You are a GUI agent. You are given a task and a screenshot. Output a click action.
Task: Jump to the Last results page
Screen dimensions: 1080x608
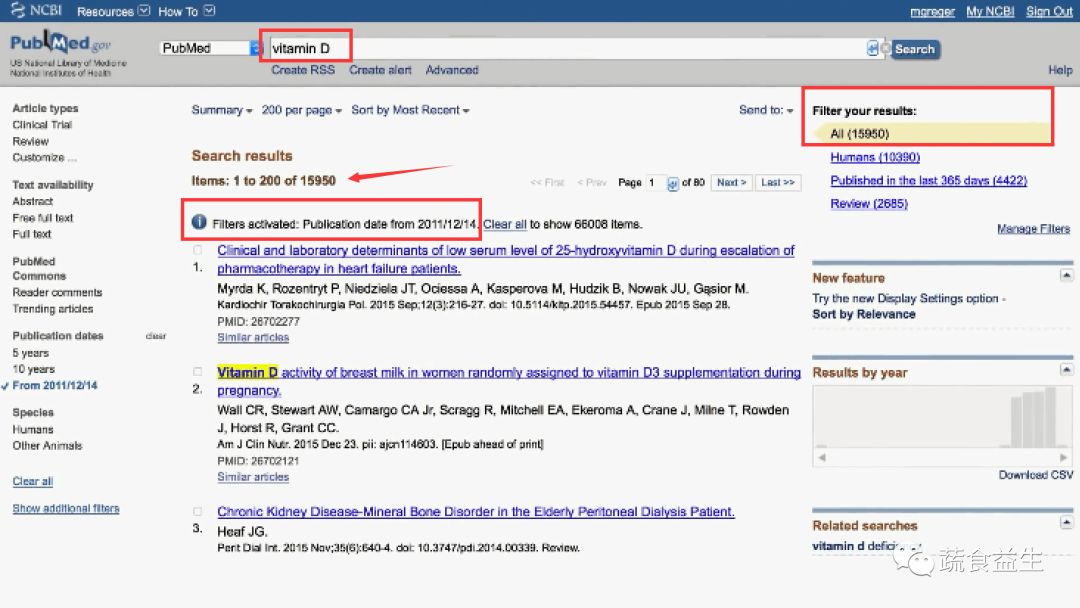[778, 182]
